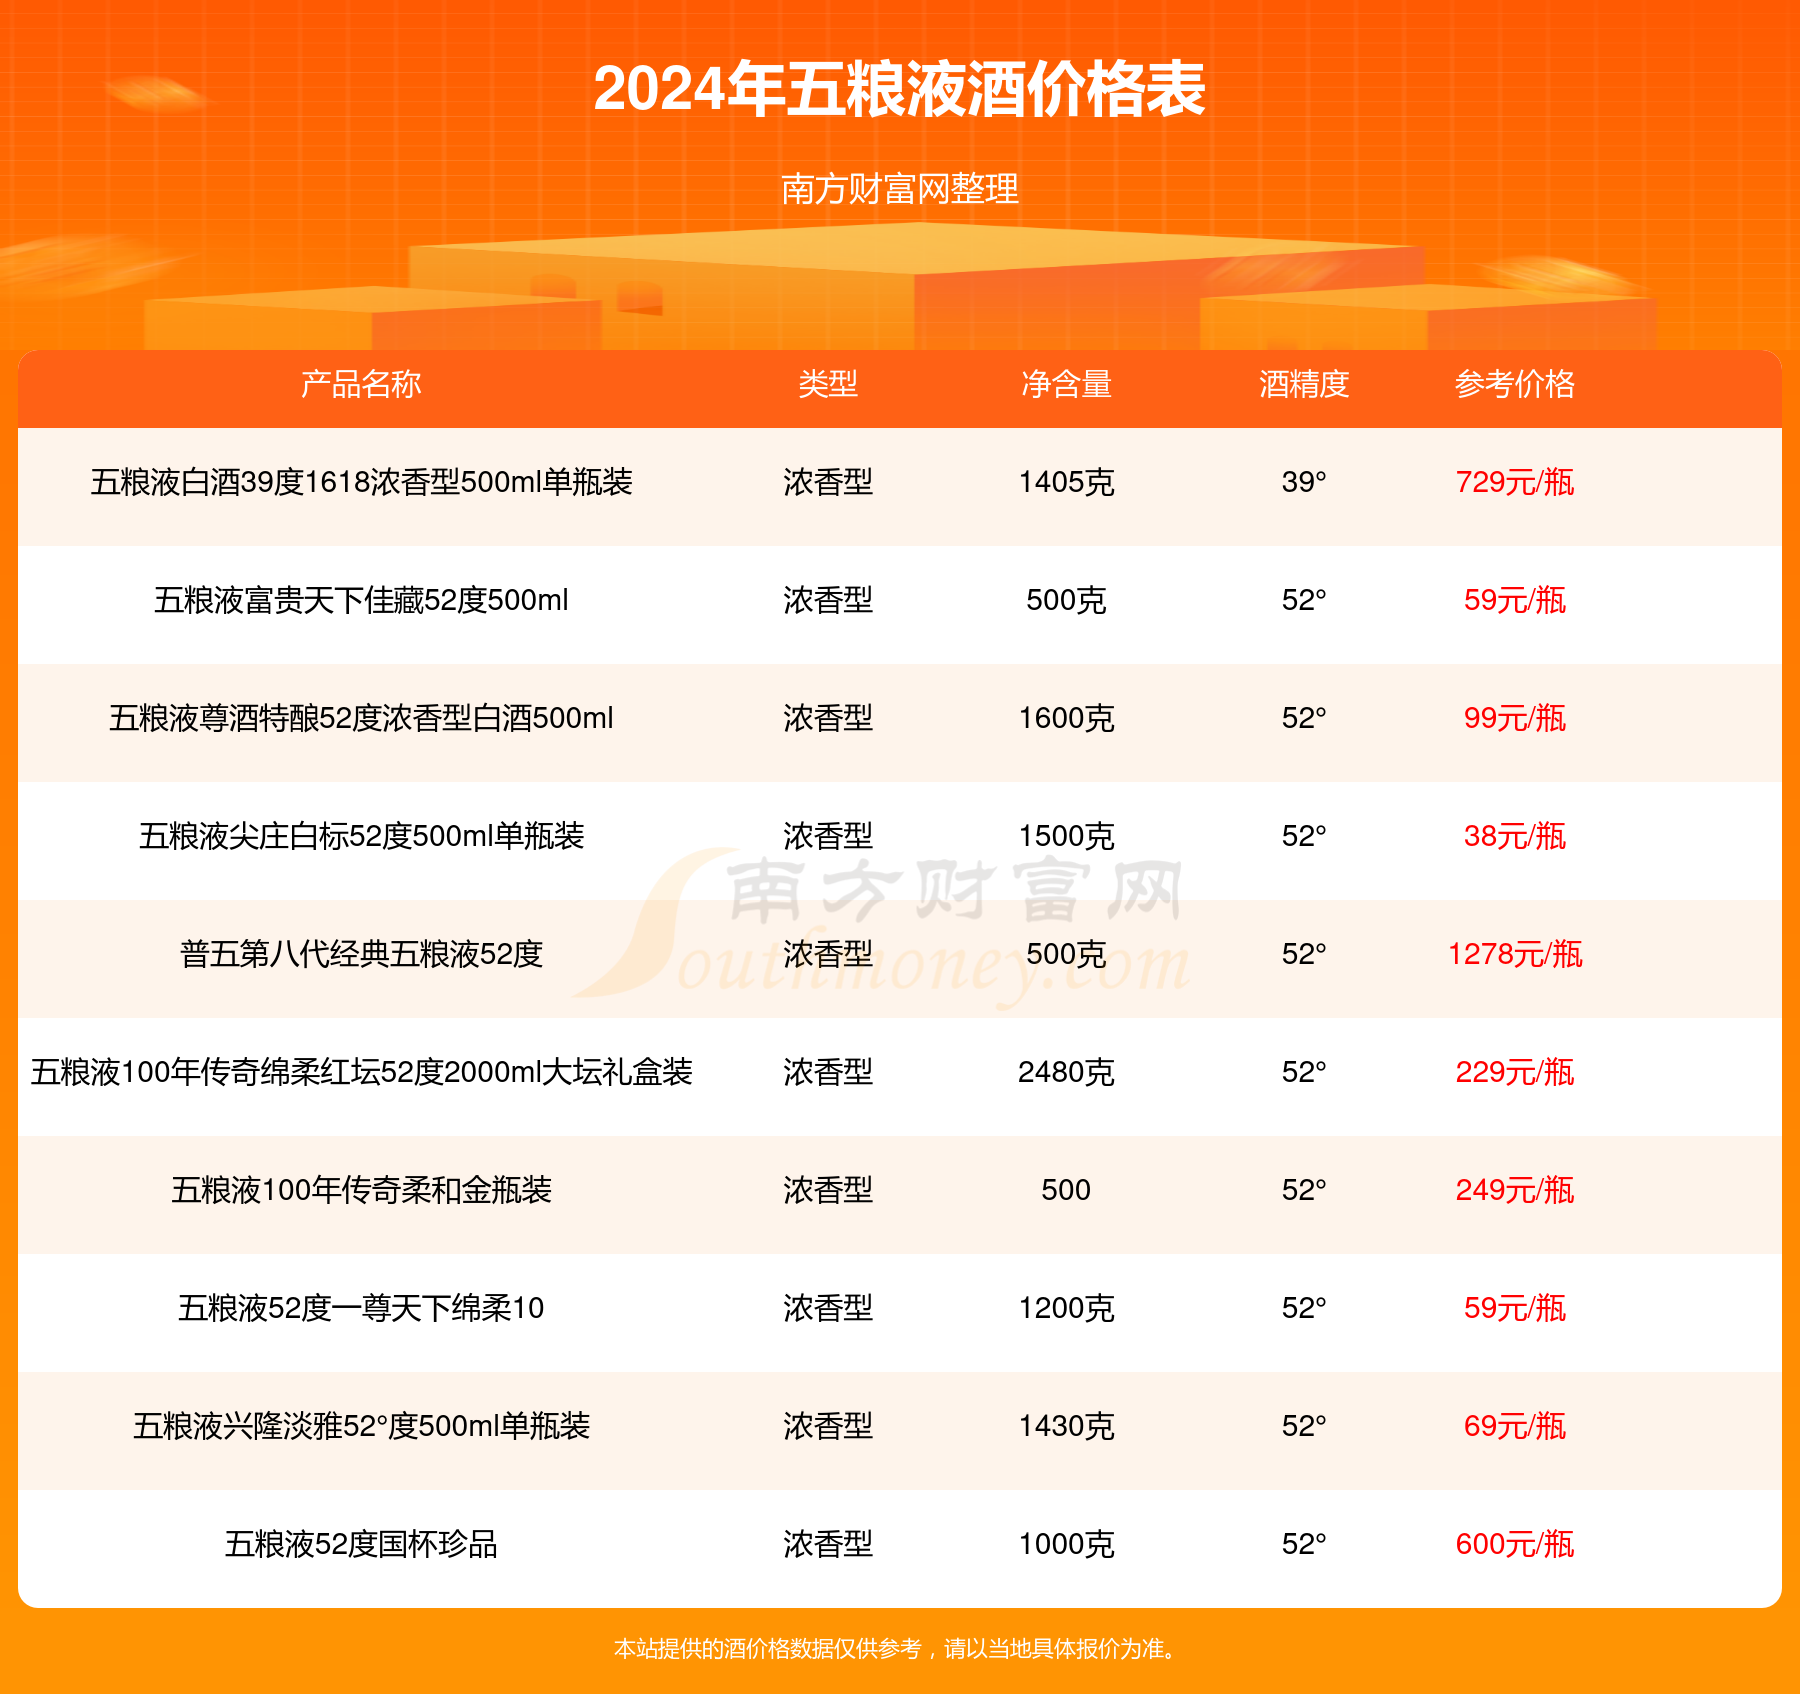This screenshot has height=1694, width=1800.
Task: Click the 类型 column header
Action: pyautogui.click(x=827, y=384)
